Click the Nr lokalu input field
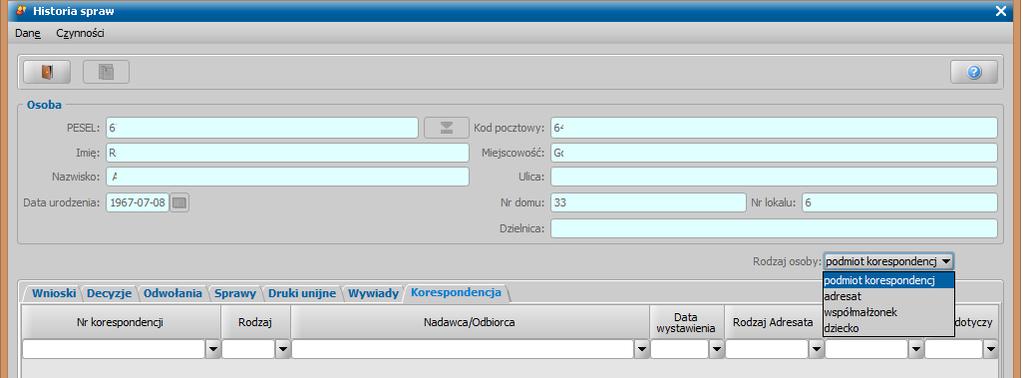 coord(900,203)
